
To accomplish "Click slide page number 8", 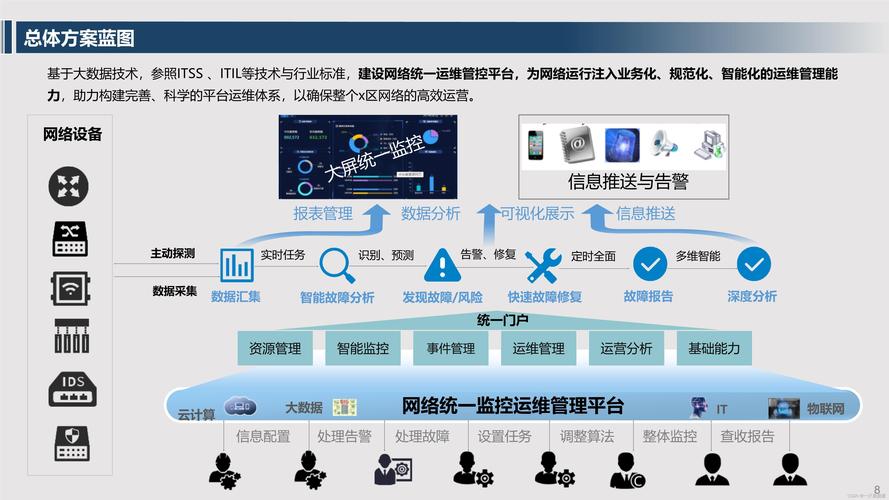I will coord(877,489).
